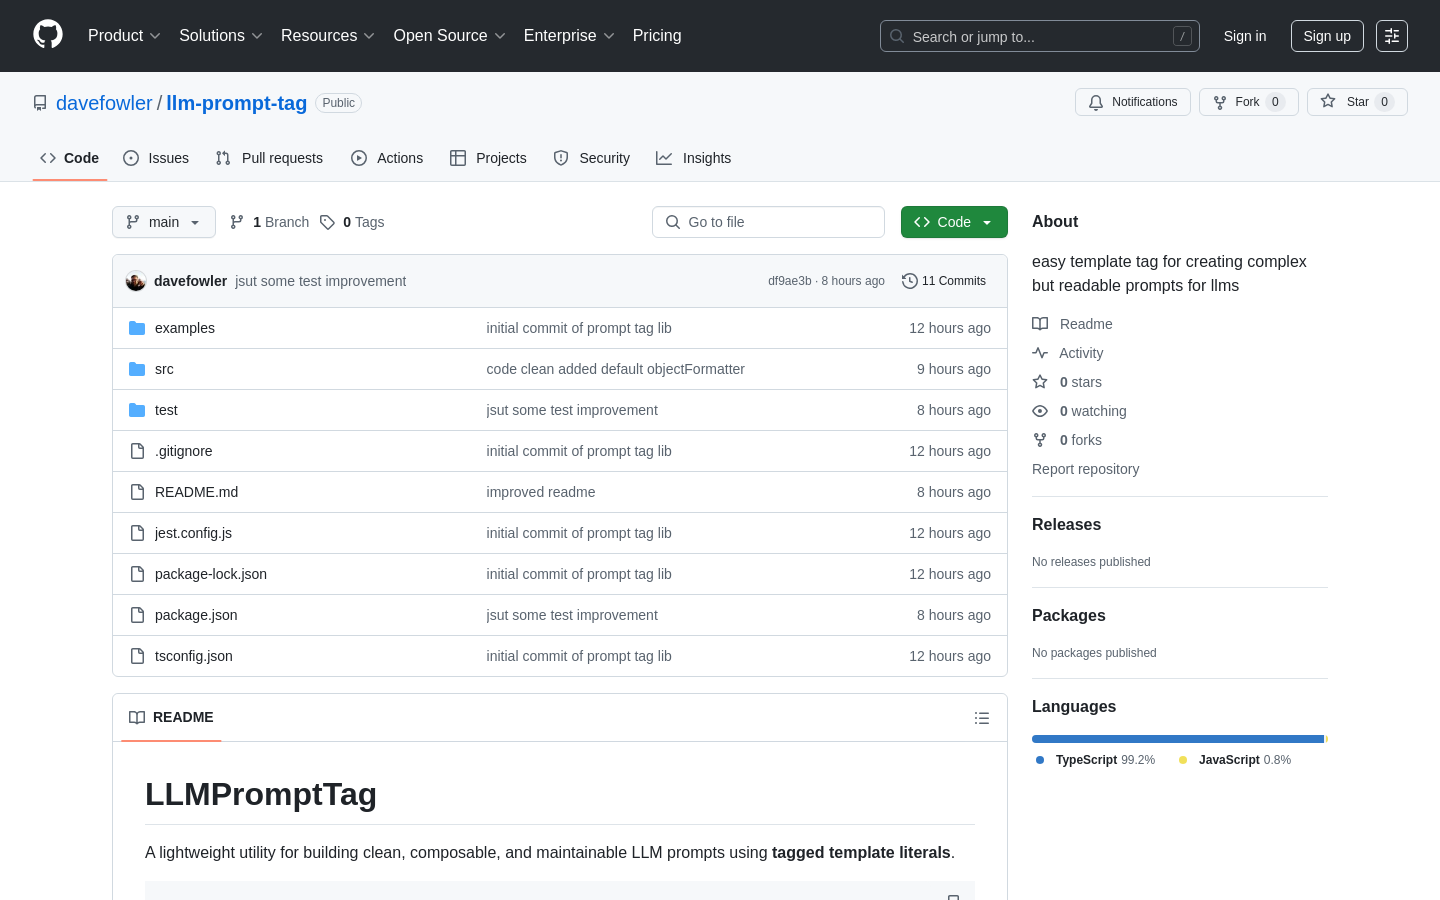Switch to the Pull requests tab
1440x900 pixels.
click(269, 158)
